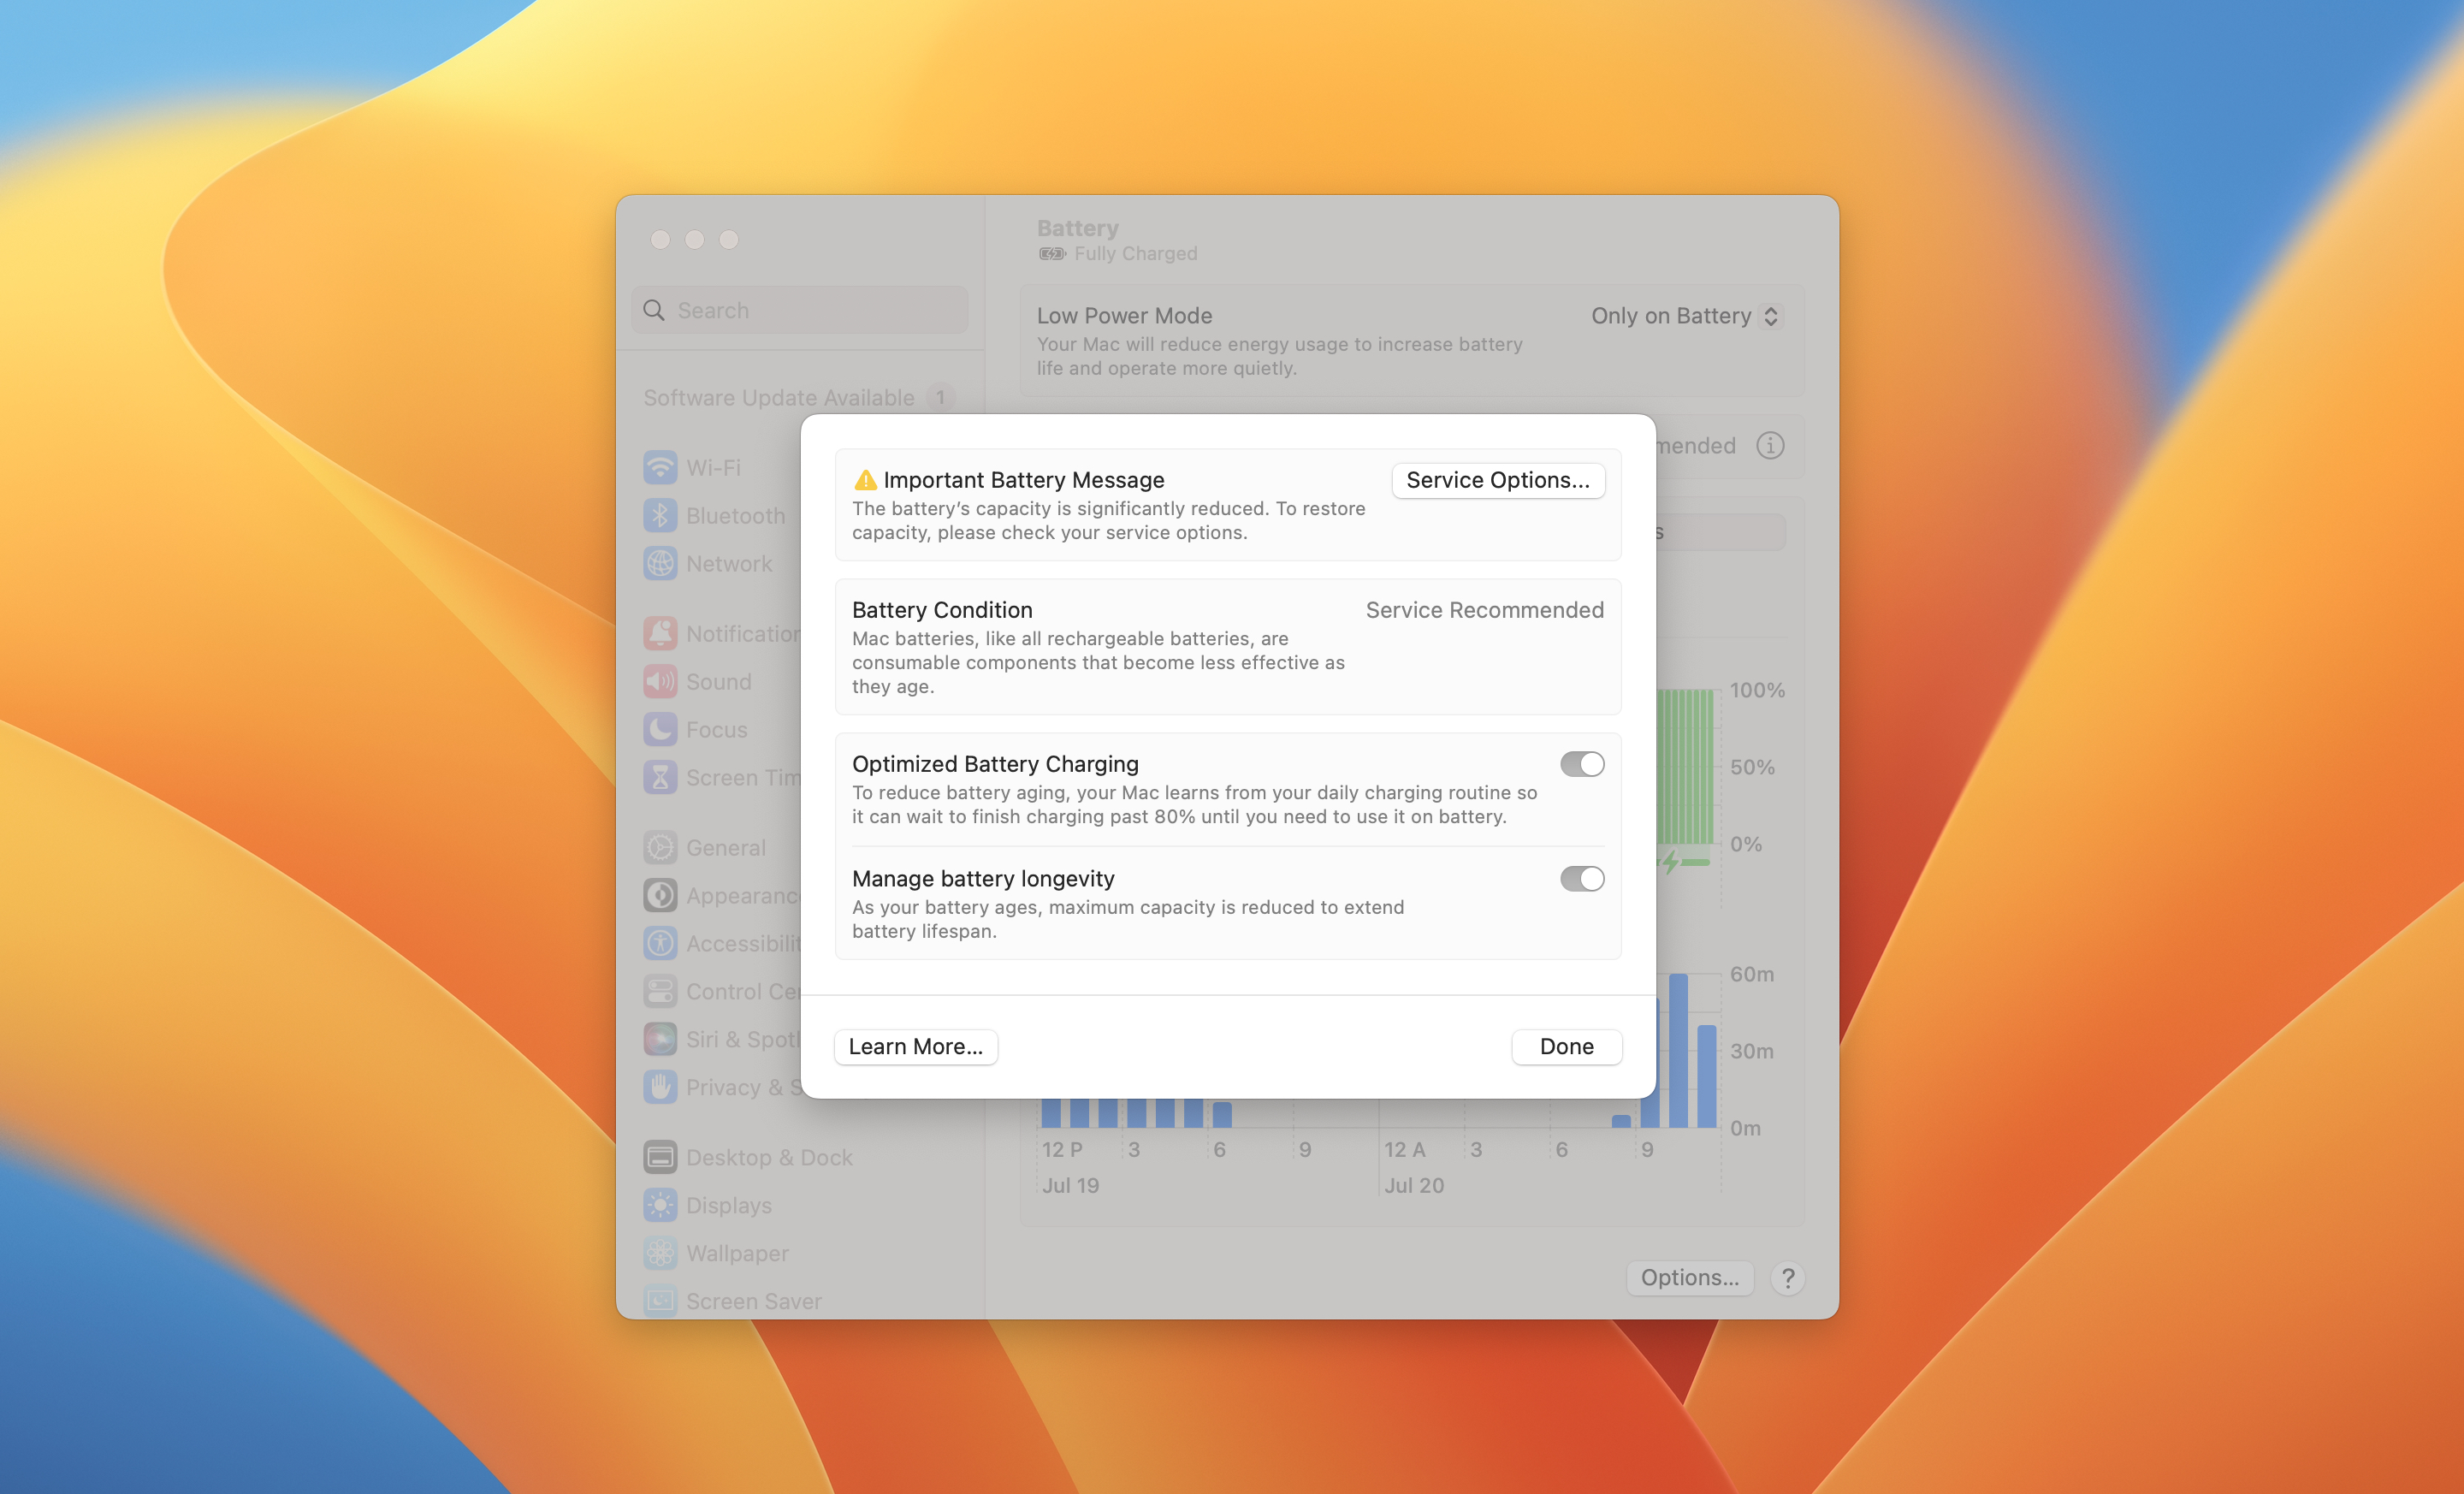
Task: Click the battery health info icon
Action: [1769, 445]
